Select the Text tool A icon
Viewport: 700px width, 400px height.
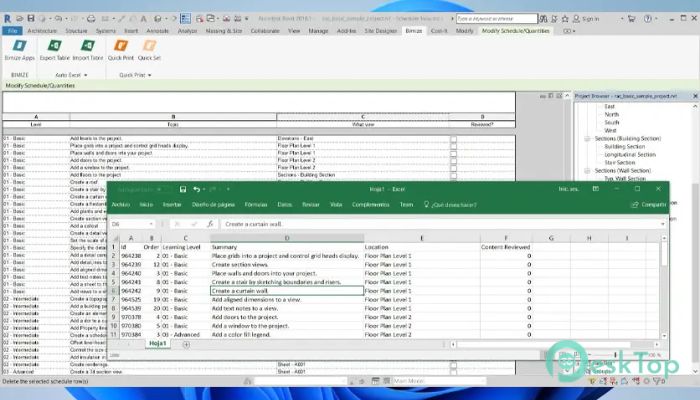point(144,19)
